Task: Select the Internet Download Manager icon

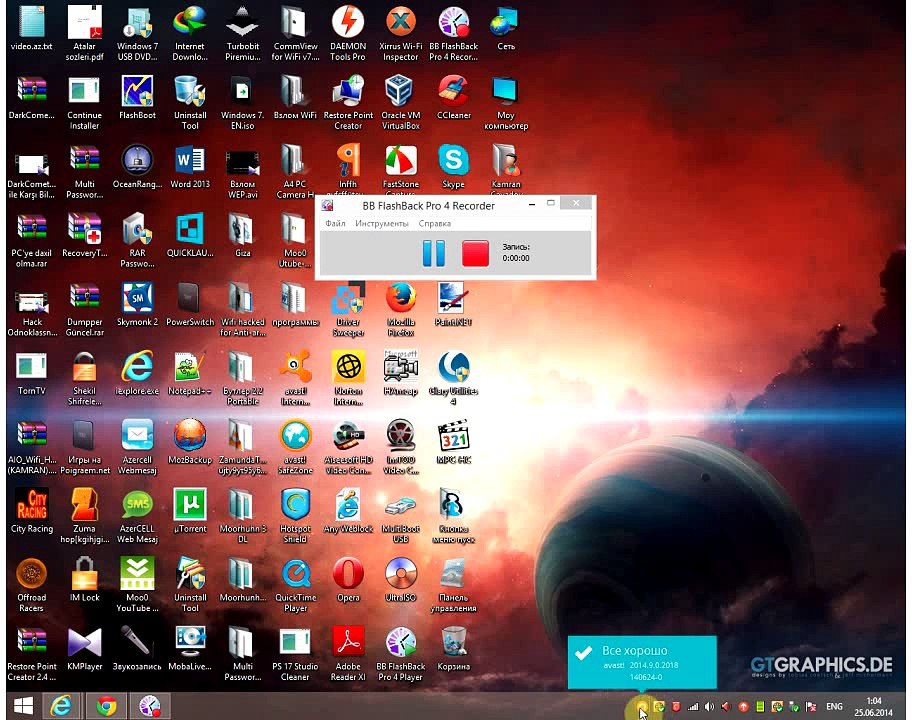Action: pos(190,34)
